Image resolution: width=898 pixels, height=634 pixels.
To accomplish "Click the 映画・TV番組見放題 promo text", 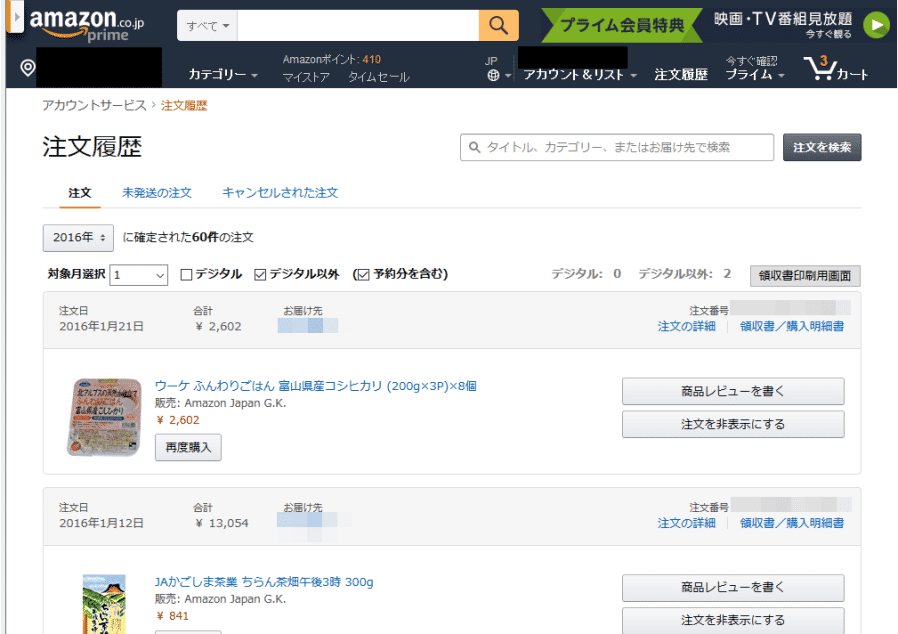I will 783,19.
